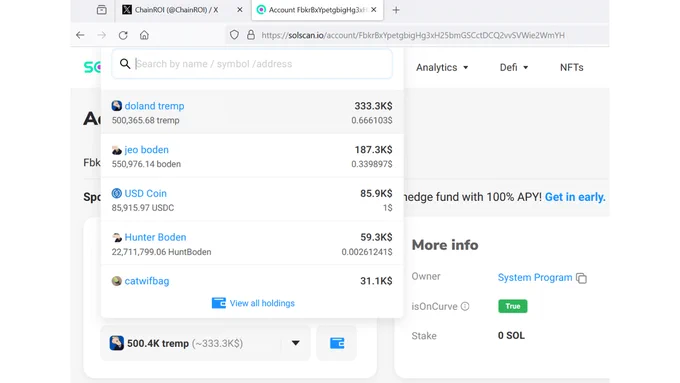Close the ChainROI X tab
This screenshot has height=383, width=680.
pos(240,10)
